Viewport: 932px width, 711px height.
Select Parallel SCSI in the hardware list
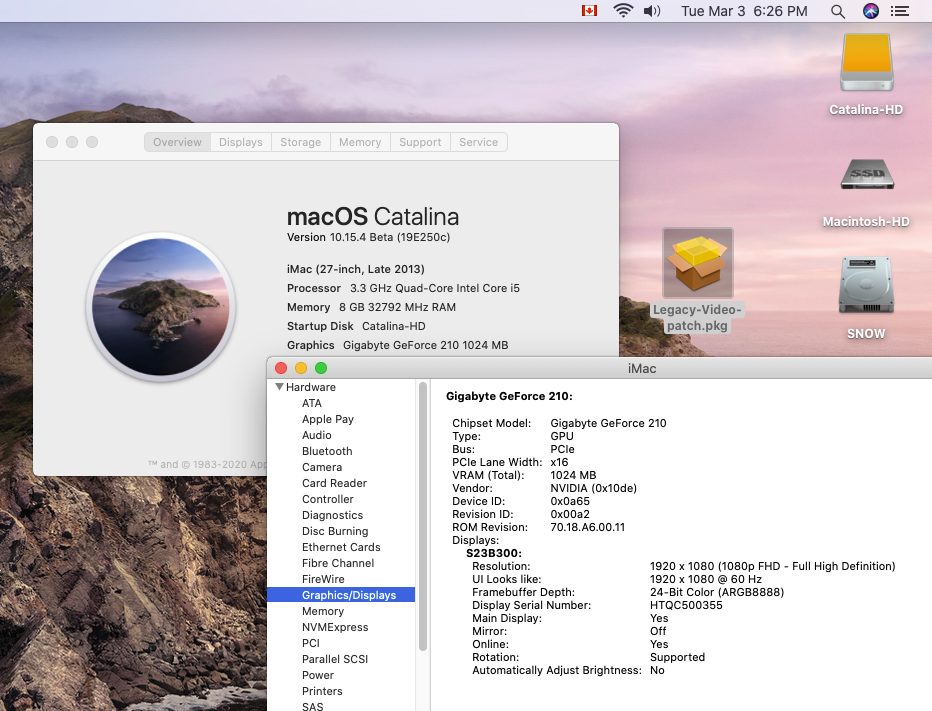341,659
